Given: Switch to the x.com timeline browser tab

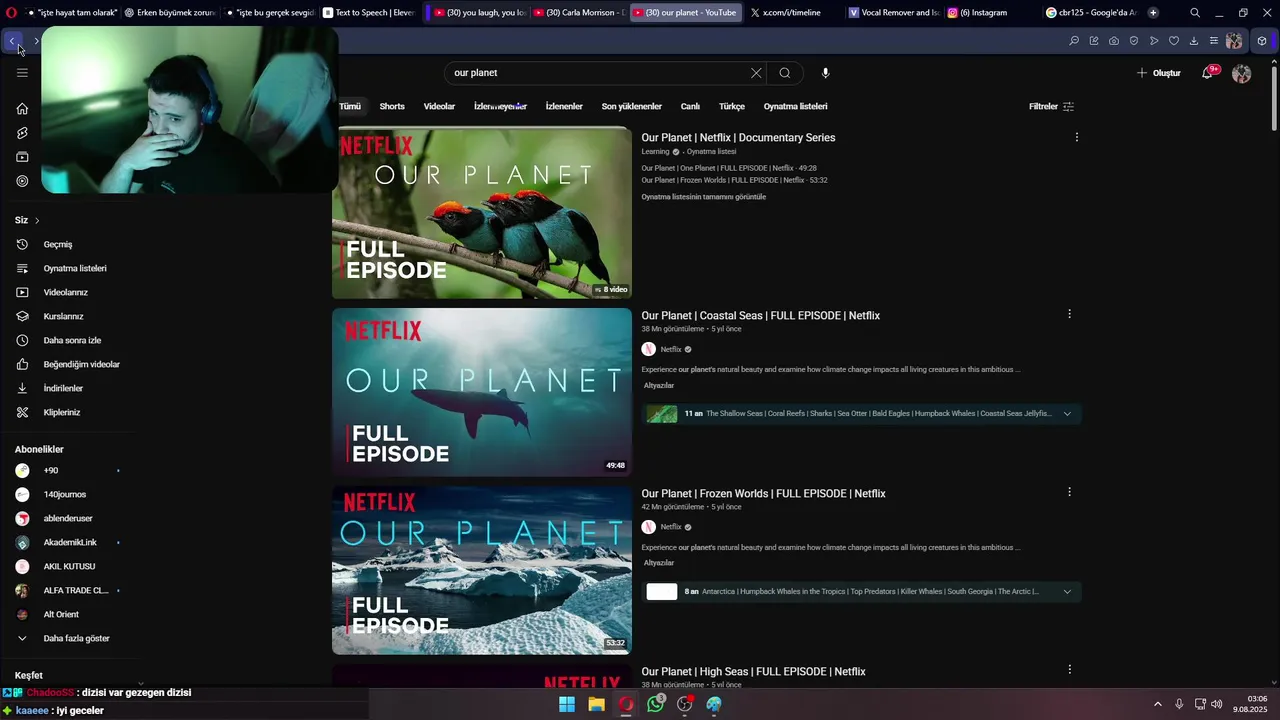Looking at the screenshot, I should [792, 13].
